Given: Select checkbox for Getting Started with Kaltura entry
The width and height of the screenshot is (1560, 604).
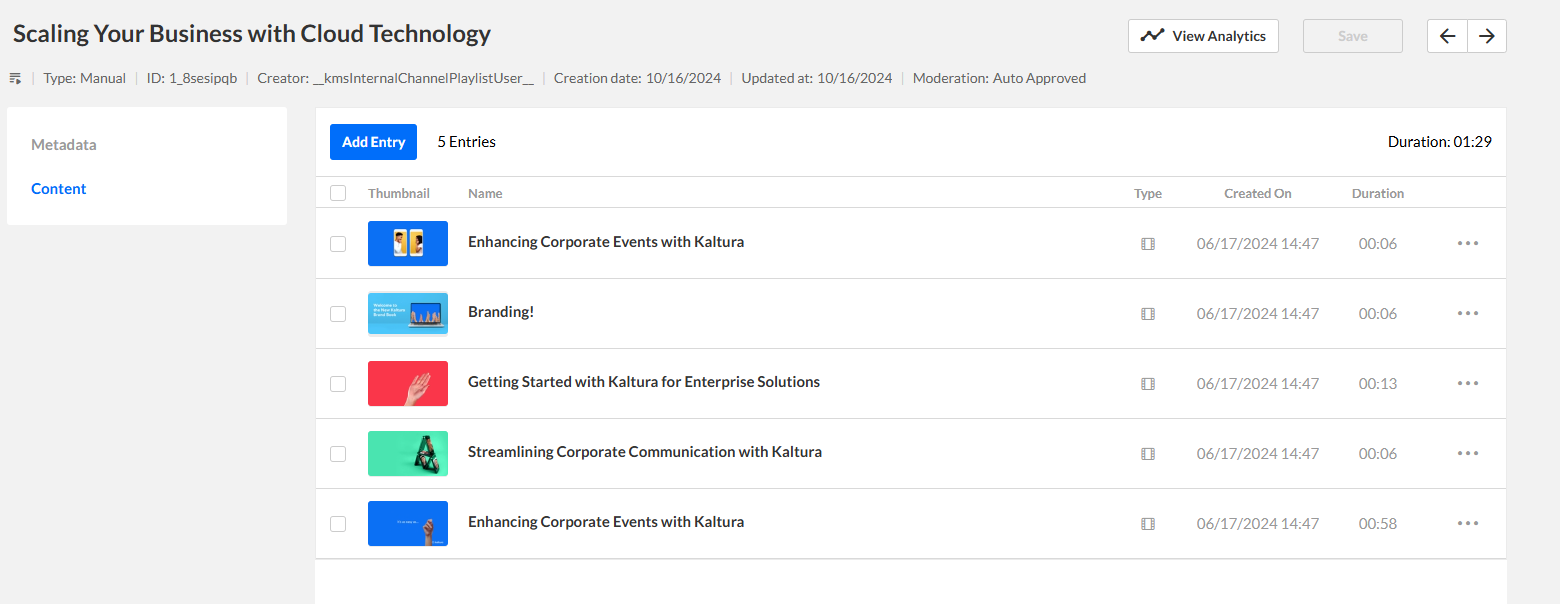Looking at the screenshot, I should [338, 384].
